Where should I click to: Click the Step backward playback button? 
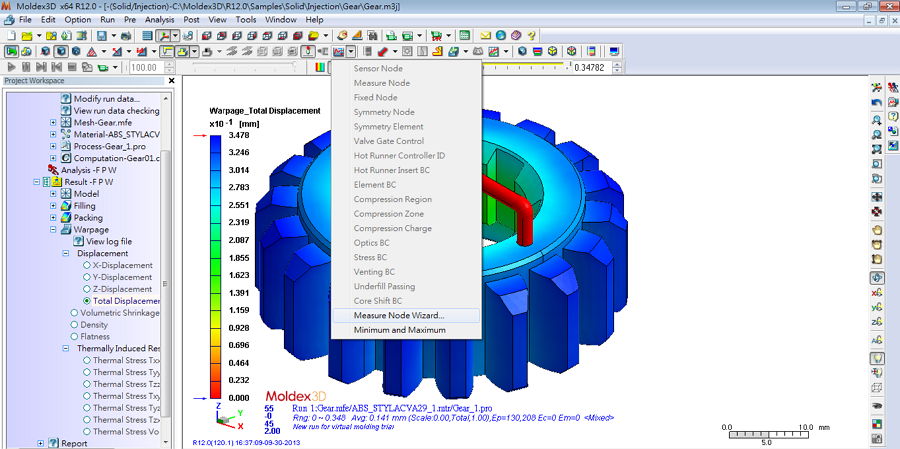tap(56, 67)
